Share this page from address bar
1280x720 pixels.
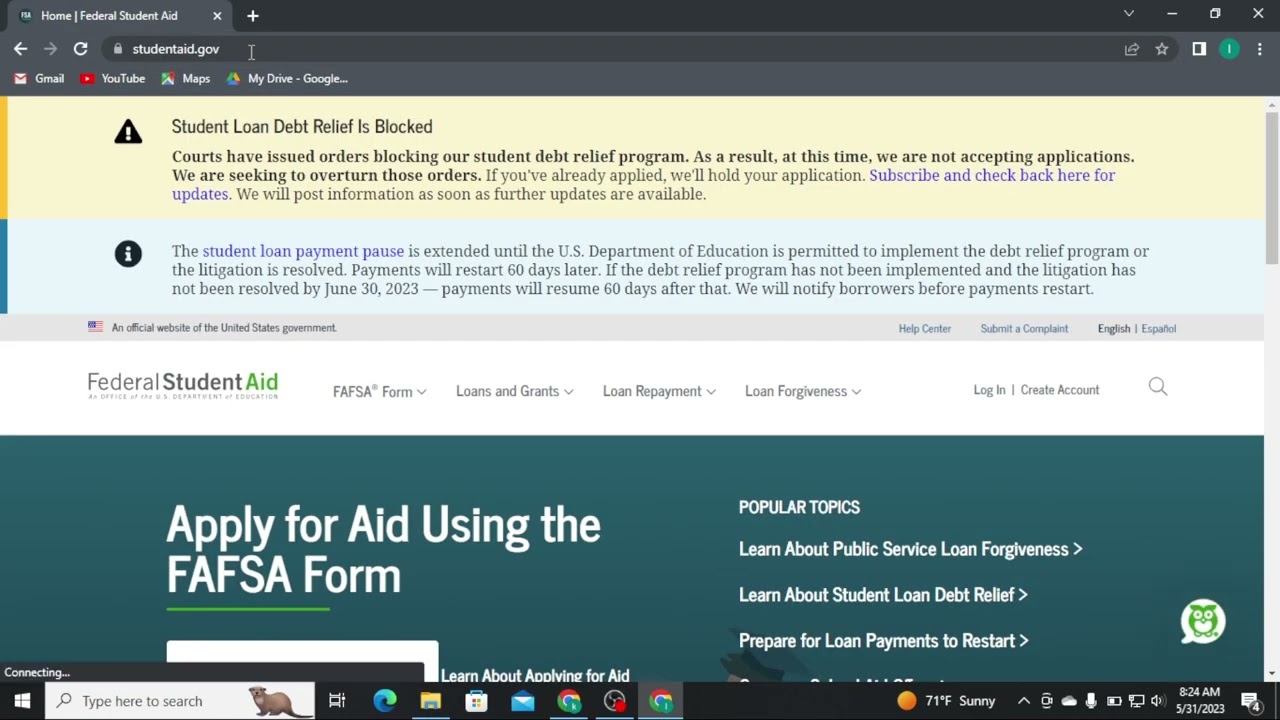tap(1132, 49)
